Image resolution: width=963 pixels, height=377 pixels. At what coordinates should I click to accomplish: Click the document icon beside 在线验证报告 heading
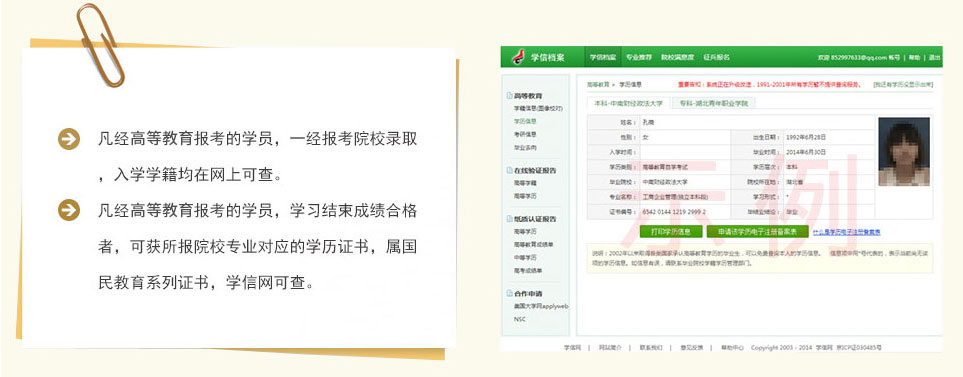tap(509, 170)
